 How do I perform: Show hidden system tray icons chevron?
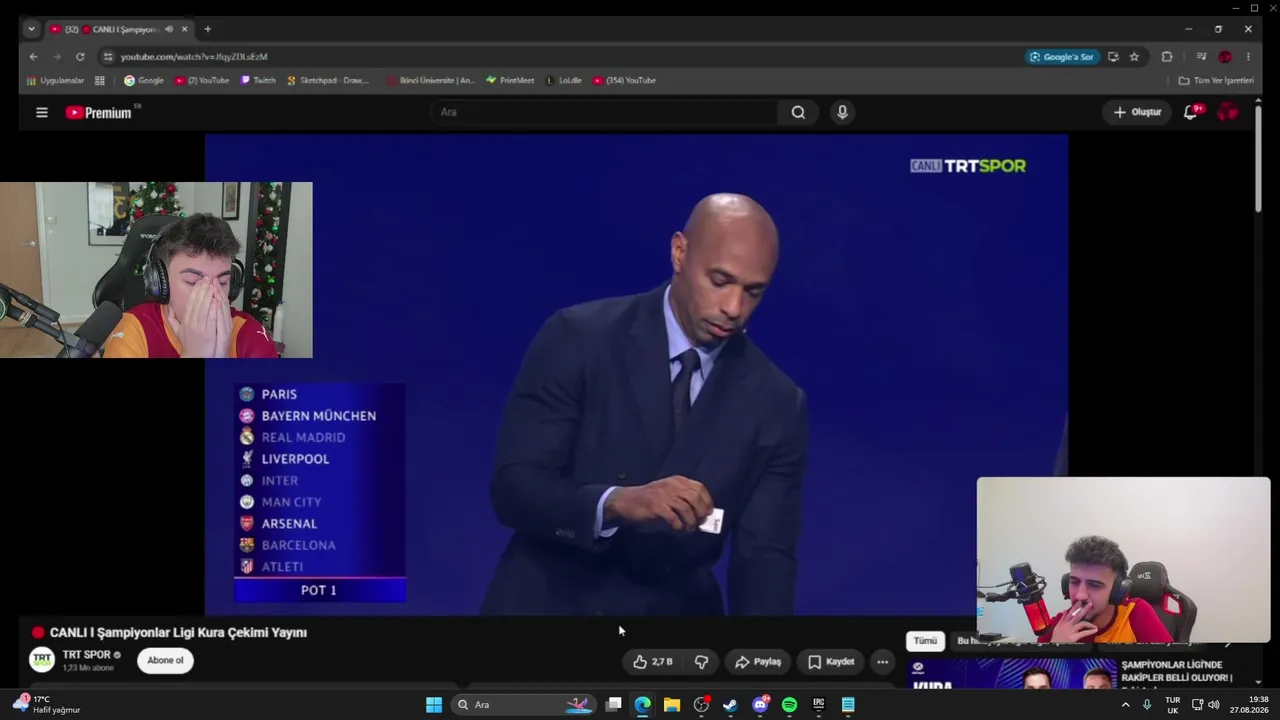pyautogui.click(x=1125, y=705)
